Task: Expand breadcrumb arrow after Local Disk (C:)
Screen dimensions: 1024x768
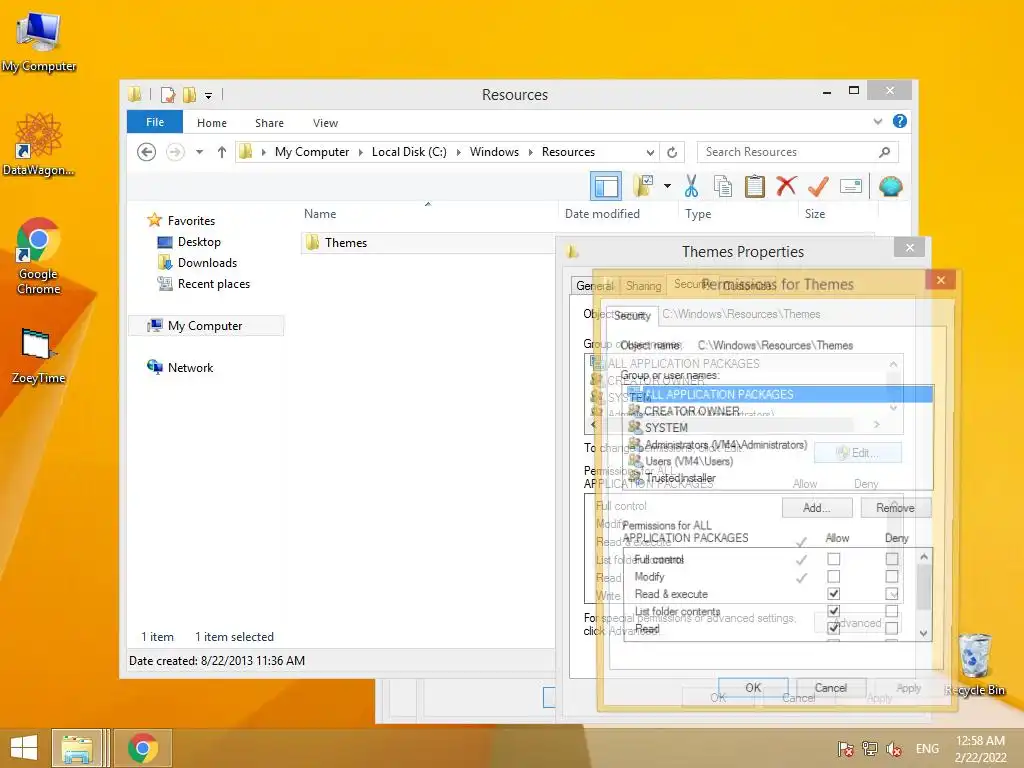Action: (458, 152)
